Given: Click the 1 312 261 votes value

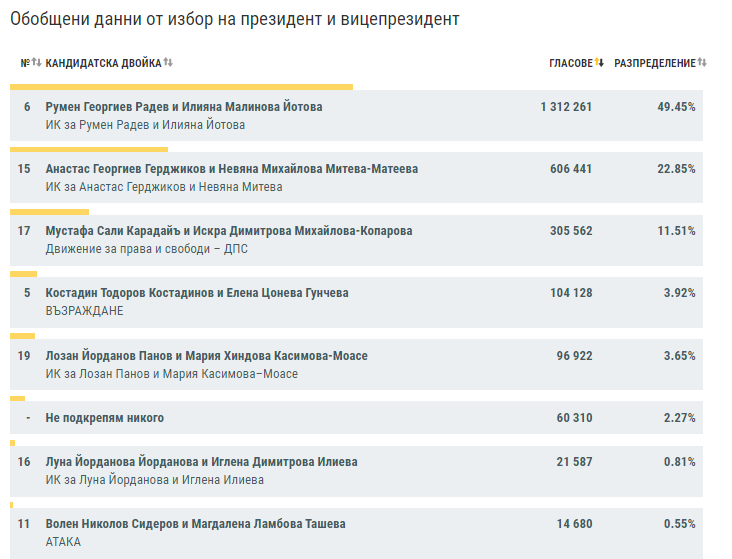Looking at the screenshot, I should click(566, 107).
